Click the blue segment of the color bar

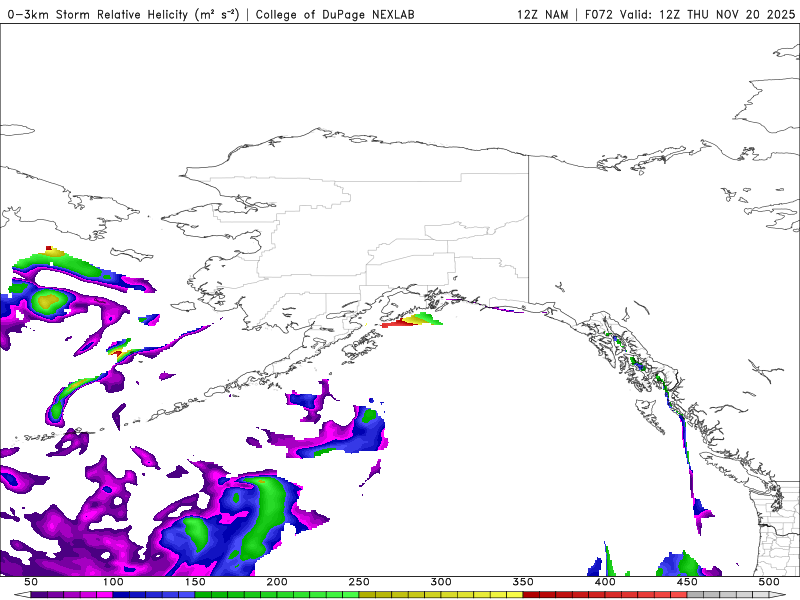[154, 595]
